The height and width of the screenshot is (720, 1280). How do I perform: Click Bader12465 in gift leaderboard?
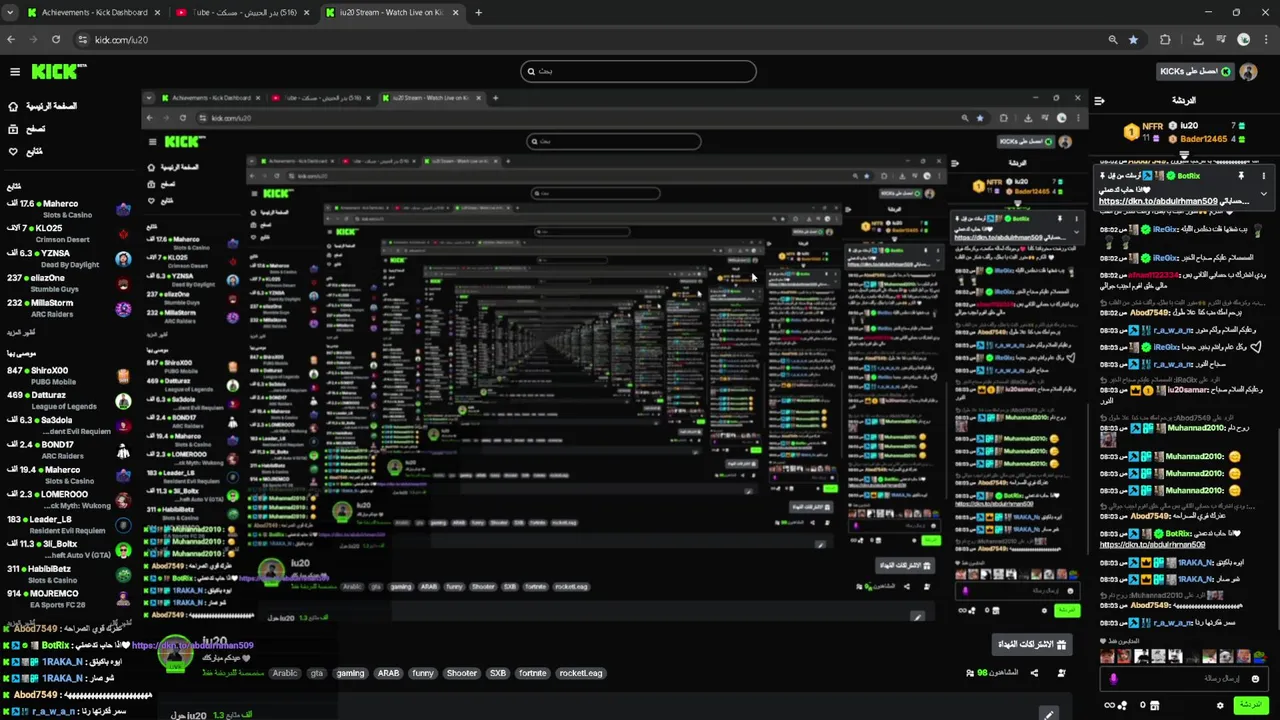(x=1203, y=139)
